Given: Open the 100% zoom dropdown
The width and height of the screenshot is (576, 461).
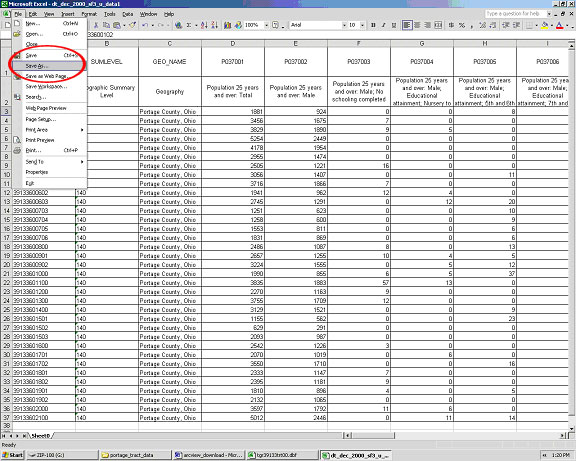Looking at the screenshot, I should pos(266,25).
